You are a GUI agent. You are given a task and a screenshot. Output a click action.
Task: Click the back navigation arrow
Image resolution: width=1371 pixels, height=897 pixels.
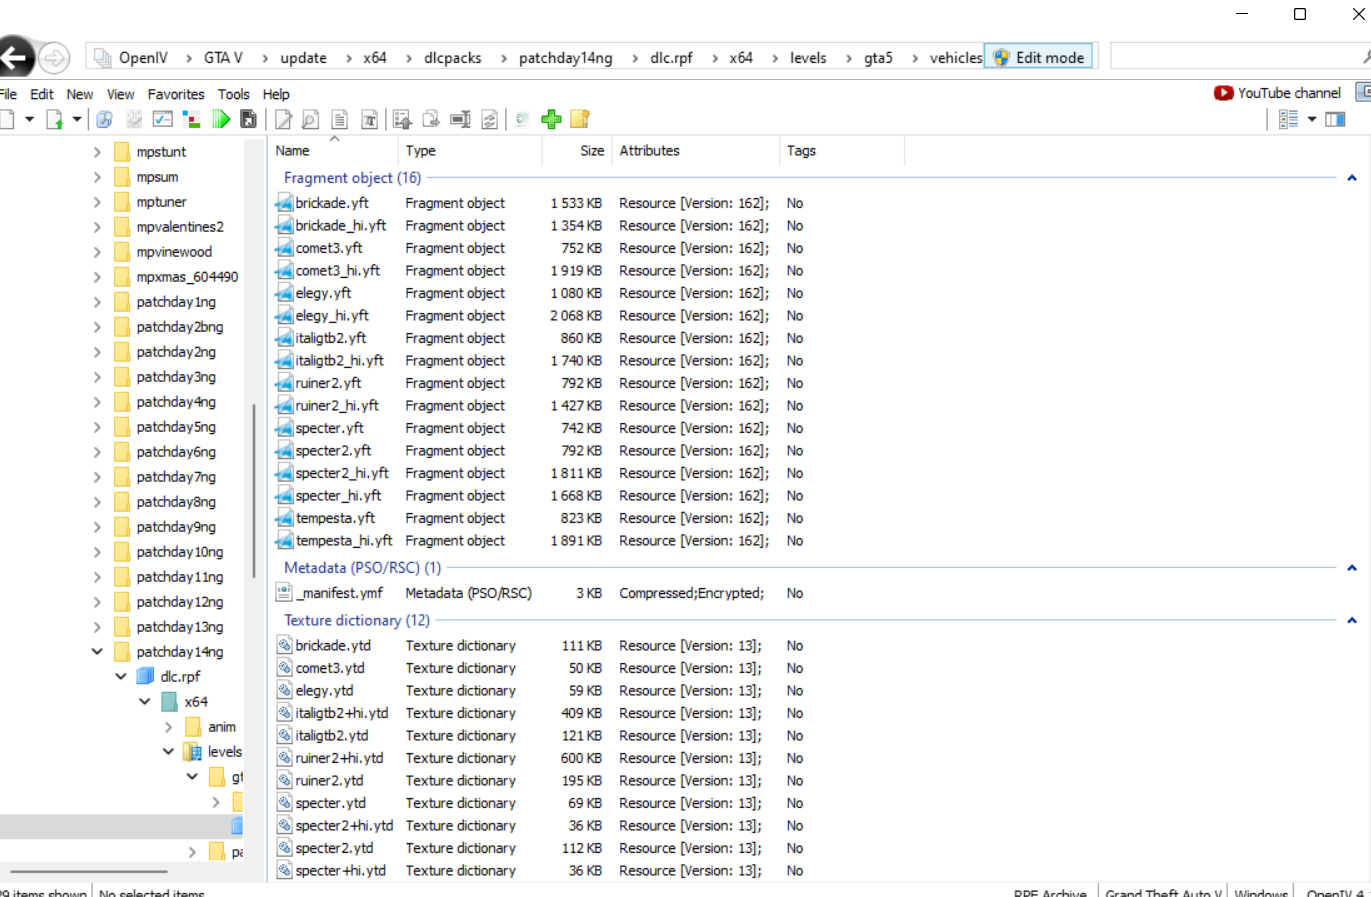(14, 58)
